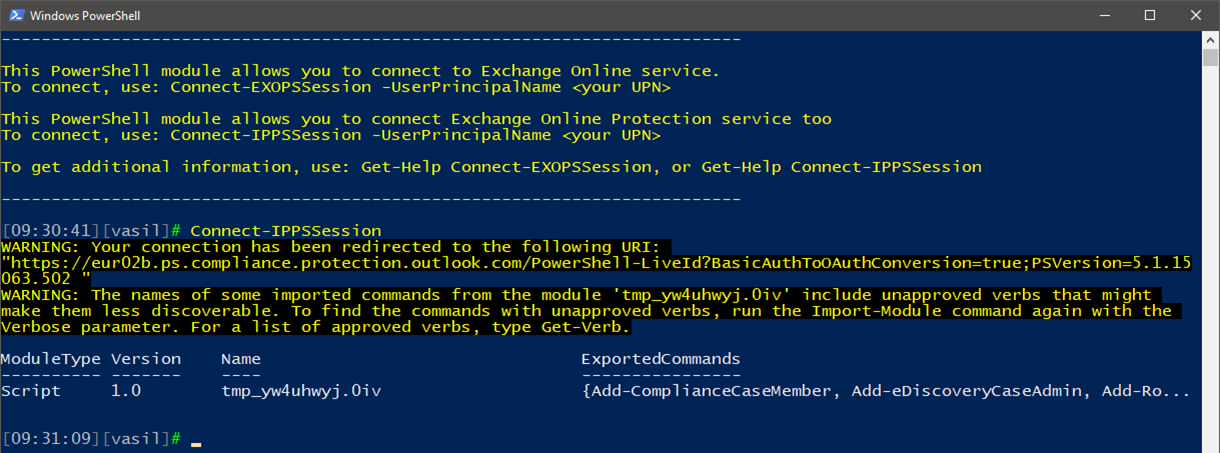Image resolution: width=1220 pixels, height=453 pixels.
Task: Maximize the Windows PowerShell window
Action: [1149, 15]
